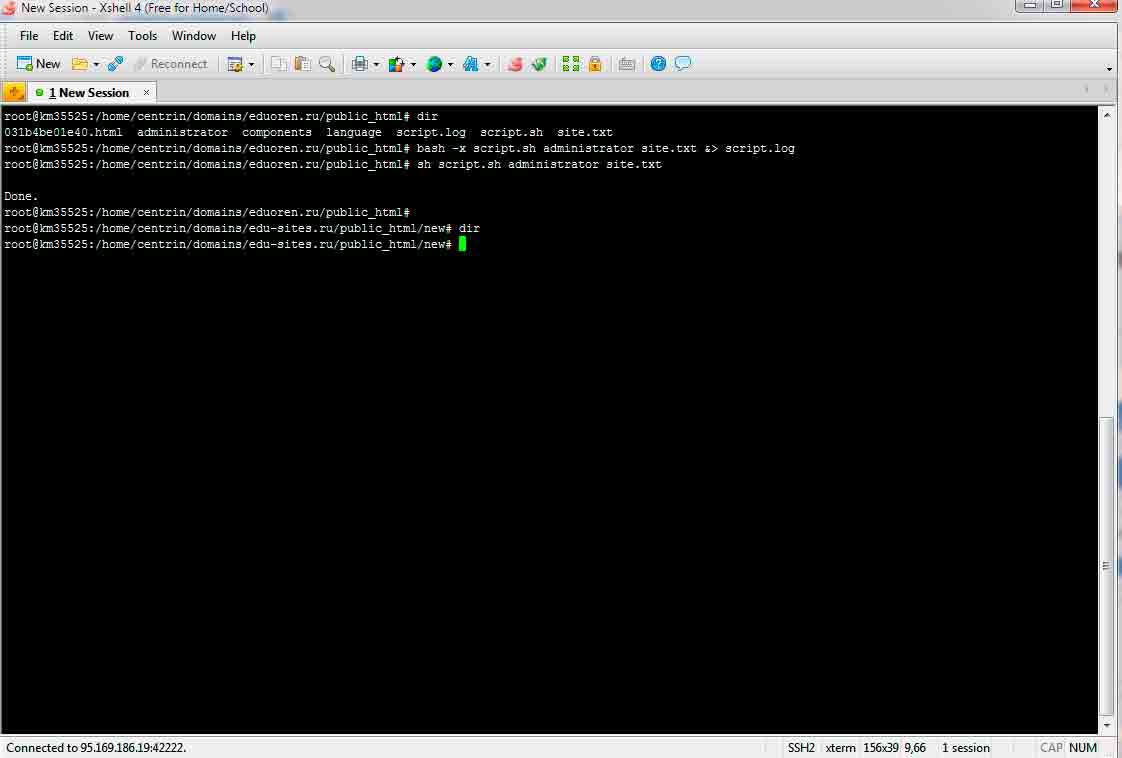The image size is (1122, 758).
Task: Click the CAP indicator in status bar
Action: (x=1050, y=747)
